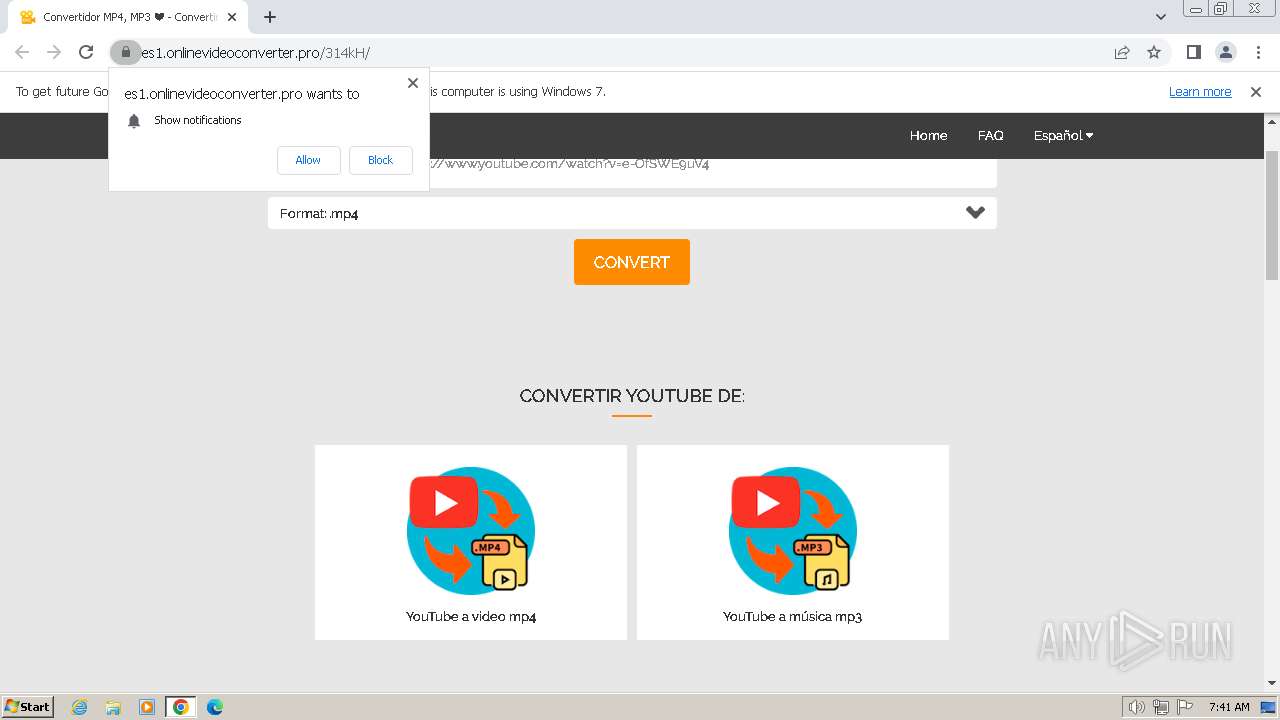Launch Internet Explorer from taskbar
This screenshot has height=720, width=1280.
(80, 707)
